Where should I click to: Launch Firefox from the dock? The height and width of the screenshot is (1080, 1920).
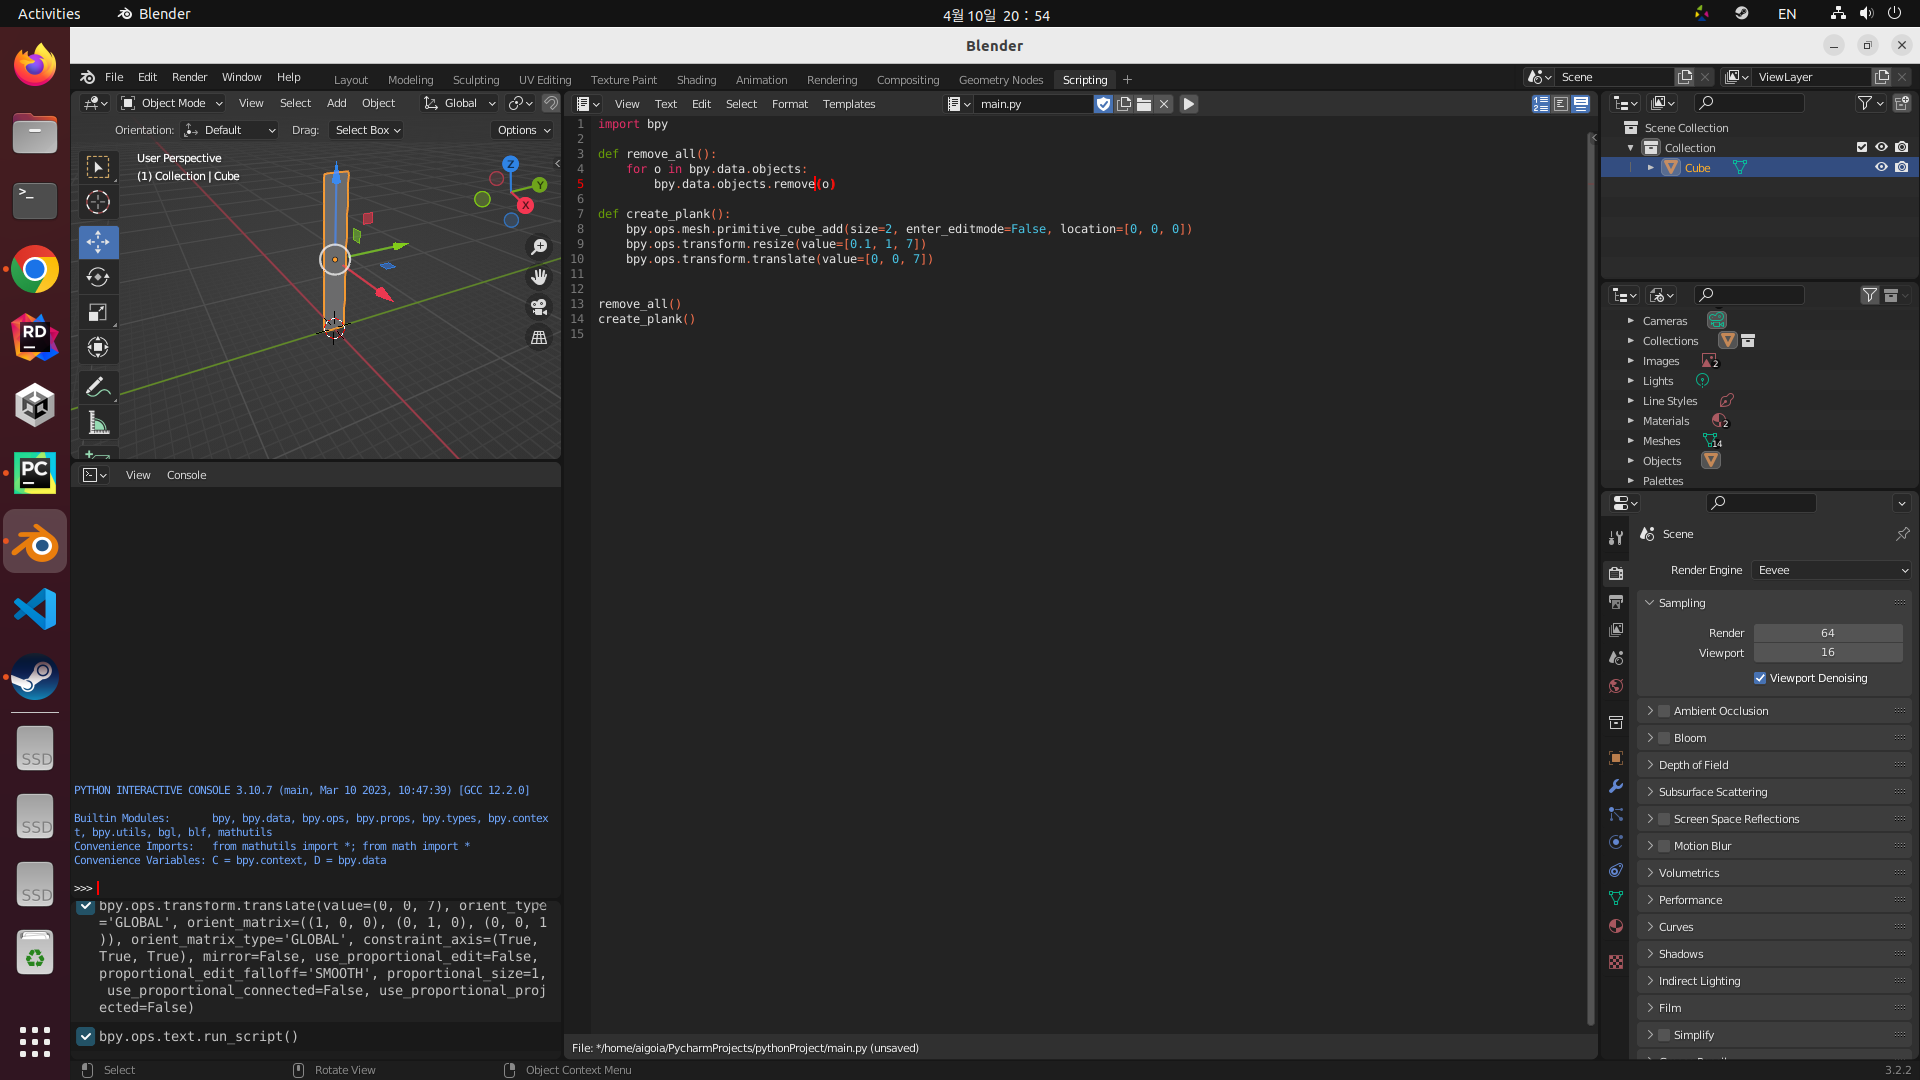(x=35, y=66)
